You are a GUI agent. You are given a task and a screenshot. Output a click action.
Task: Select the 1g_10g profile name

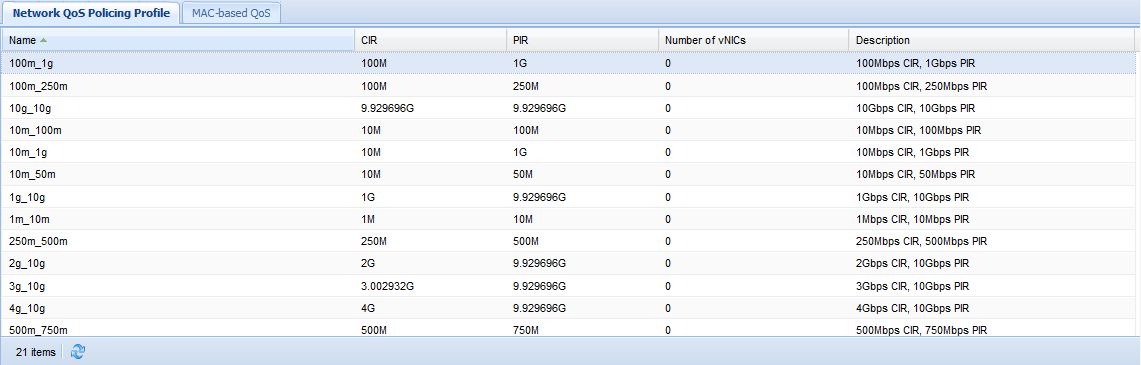pos(27,197)
